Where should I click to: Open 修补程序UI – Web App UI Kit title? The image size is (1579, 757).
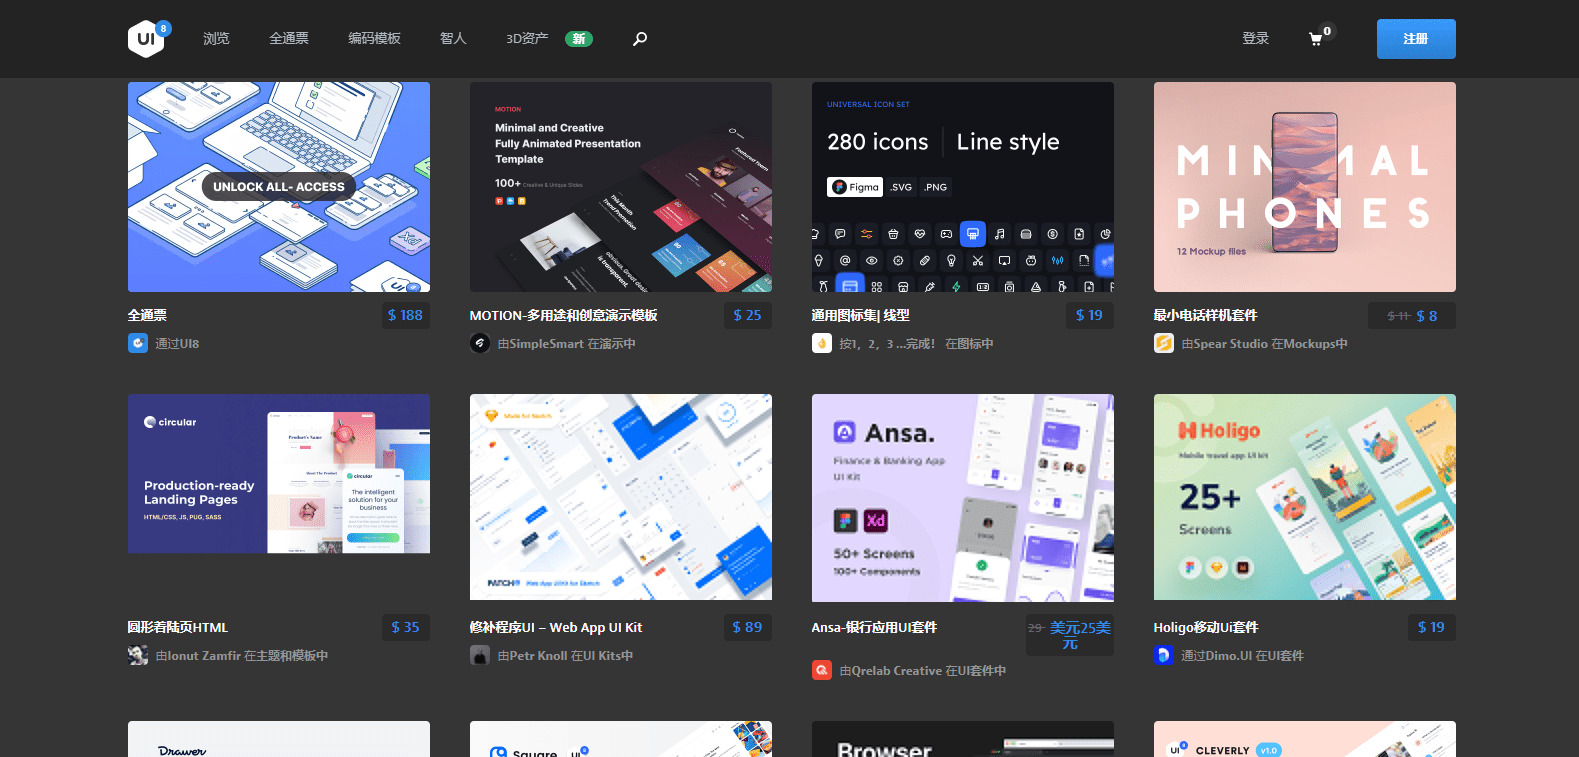(555, 627)
